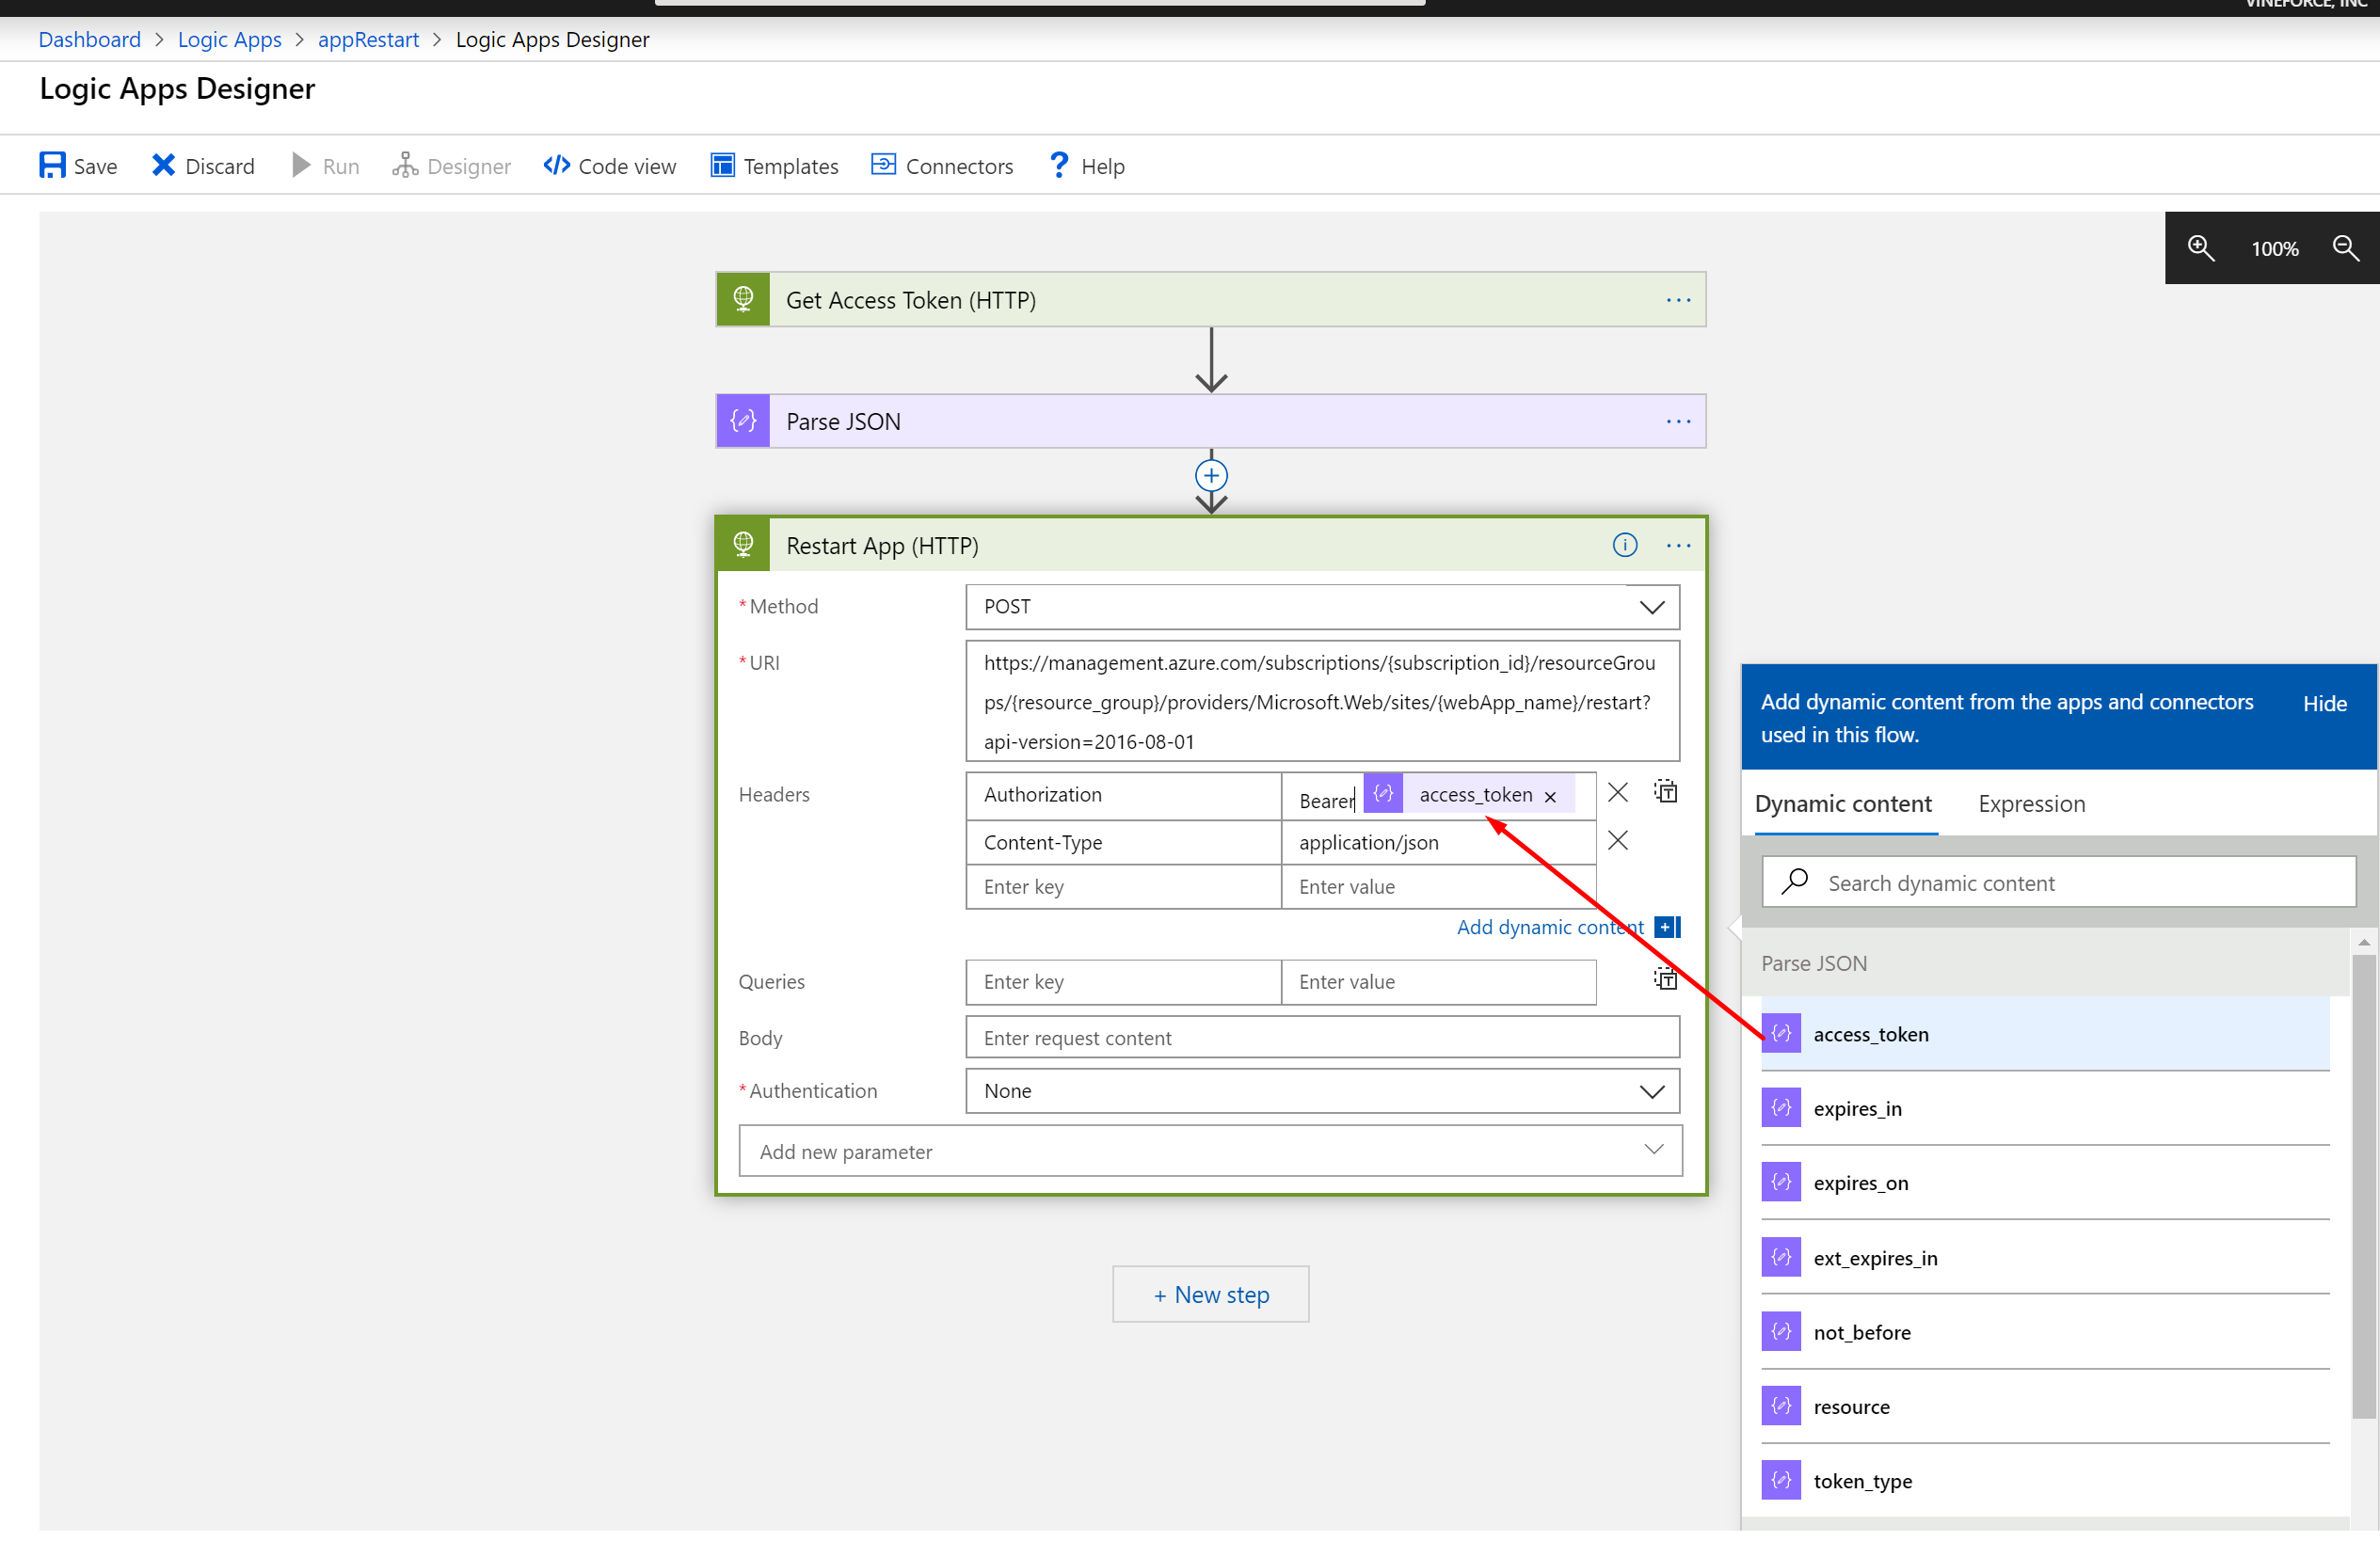The width and height of the screenshot is (2380, 1541).
Task: Zoom in on the designer canvas
Action: (x=2201, y=248)
